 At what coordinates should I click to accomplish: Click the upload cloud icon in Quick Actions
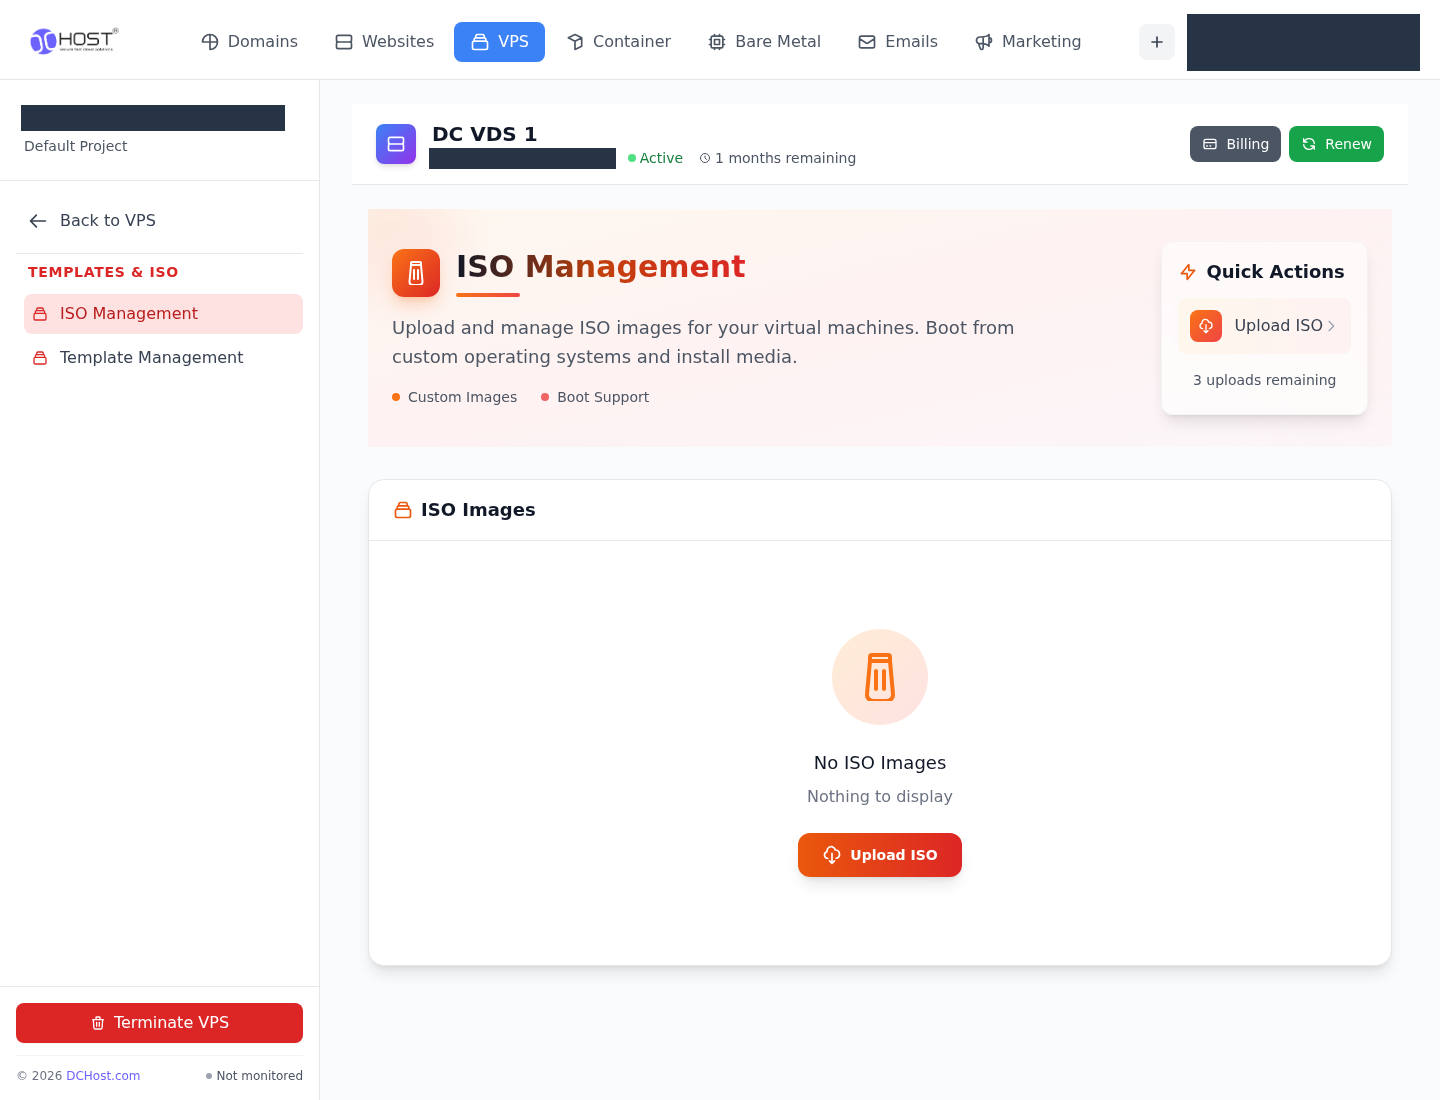click(1206, 326)
